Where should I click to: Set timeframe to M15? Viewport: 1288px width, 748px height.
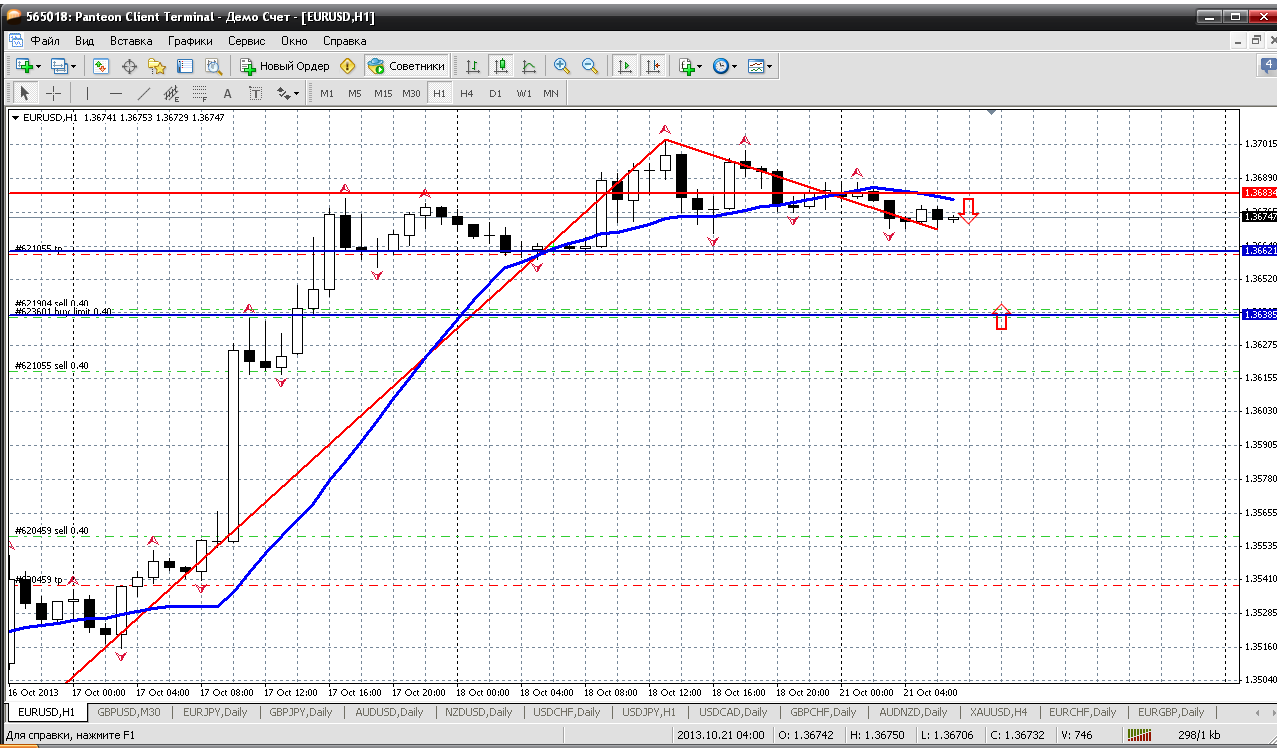(383, 93)
